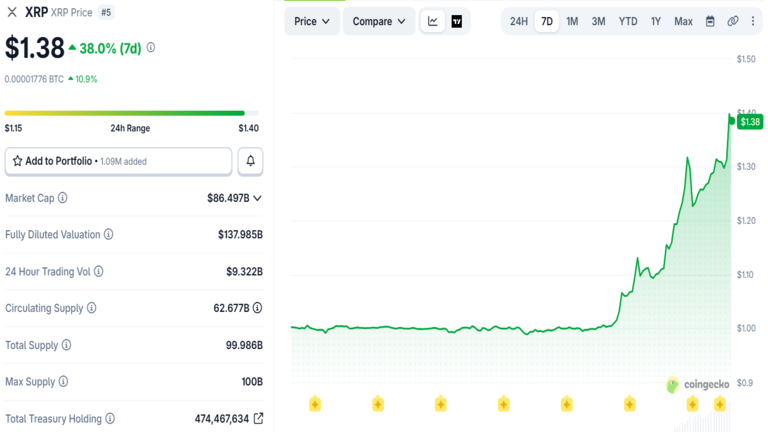This screenshot has width=768, height=432.
Task: Open the external link icon beside 474,467,634
Action: (x=258, y=418)
